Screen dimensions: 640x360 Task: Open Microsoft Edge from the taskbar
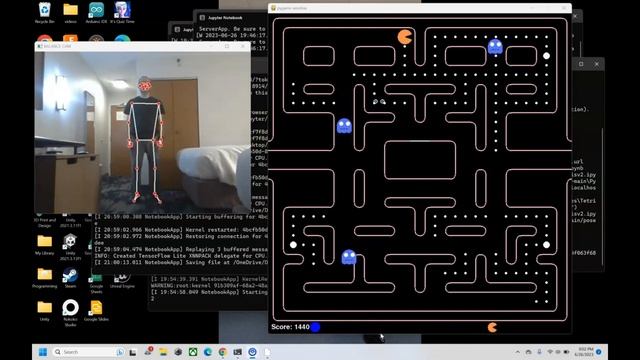coord(208,352)
